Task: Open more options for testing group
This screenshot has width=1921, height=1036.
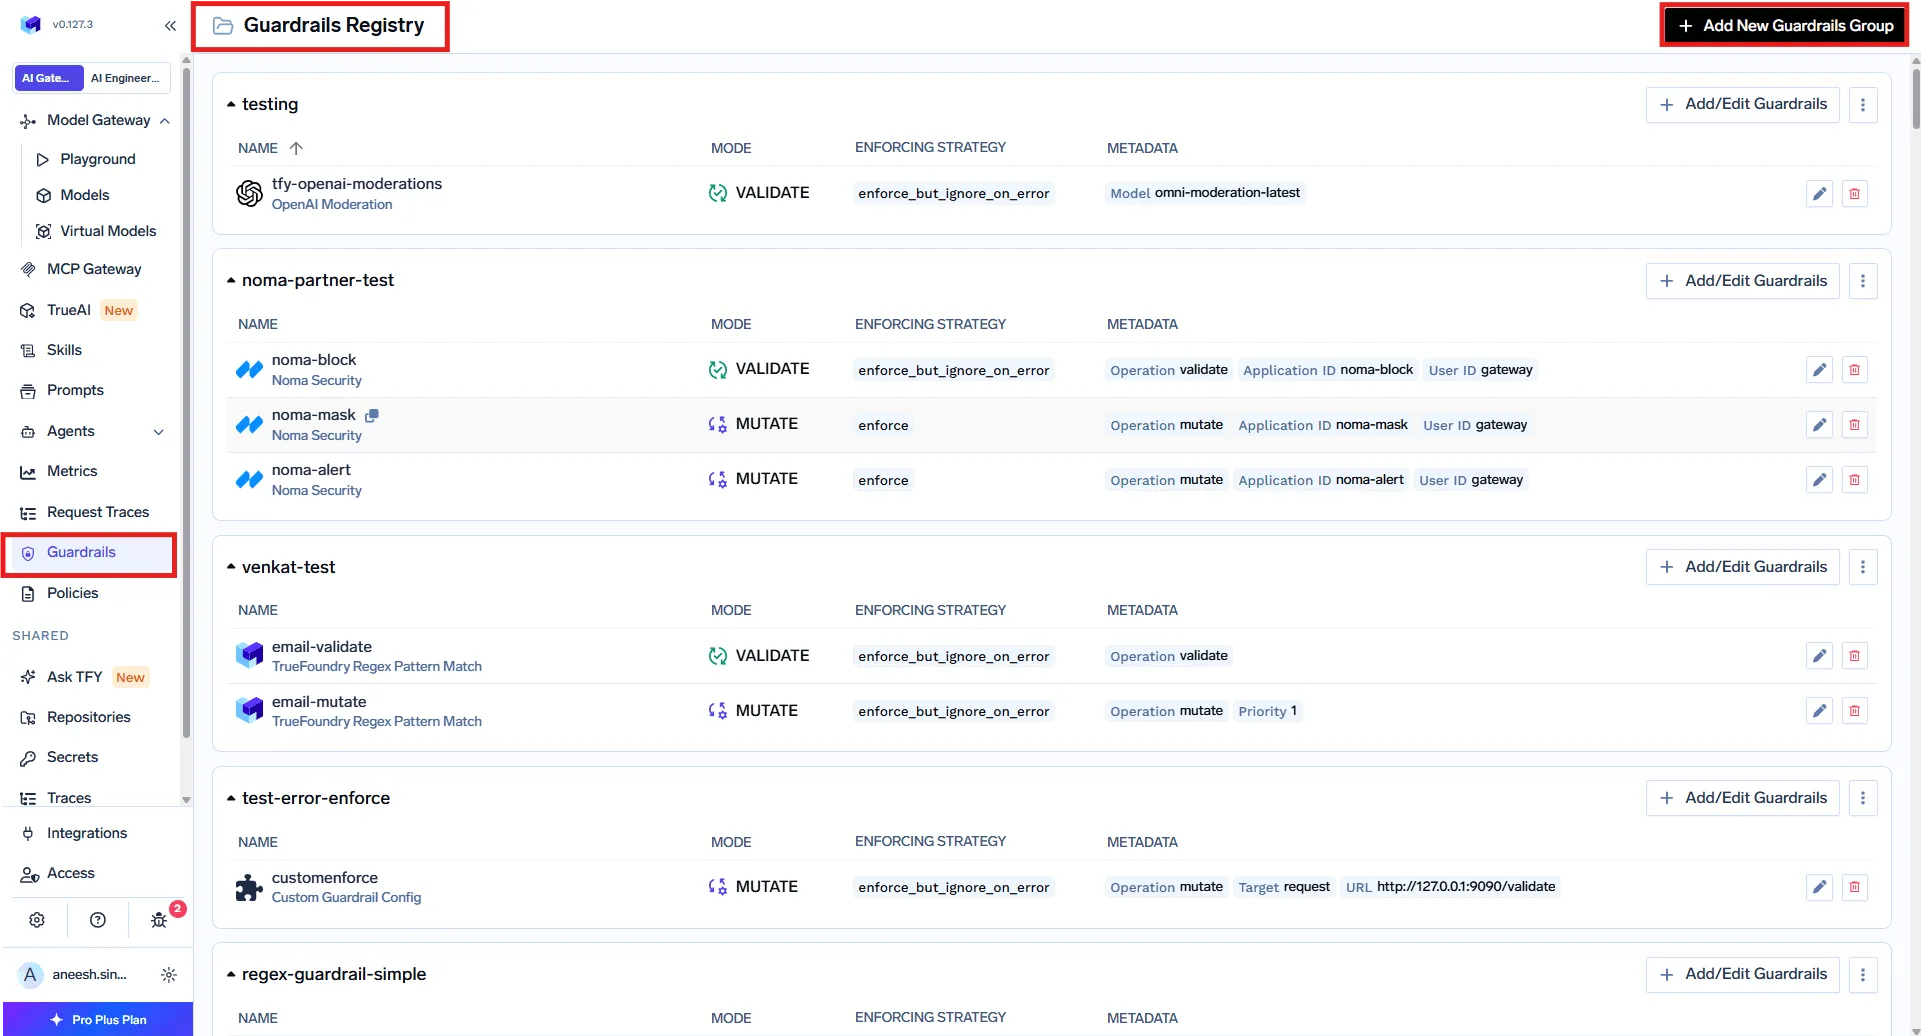Action: click(1862, 105)
